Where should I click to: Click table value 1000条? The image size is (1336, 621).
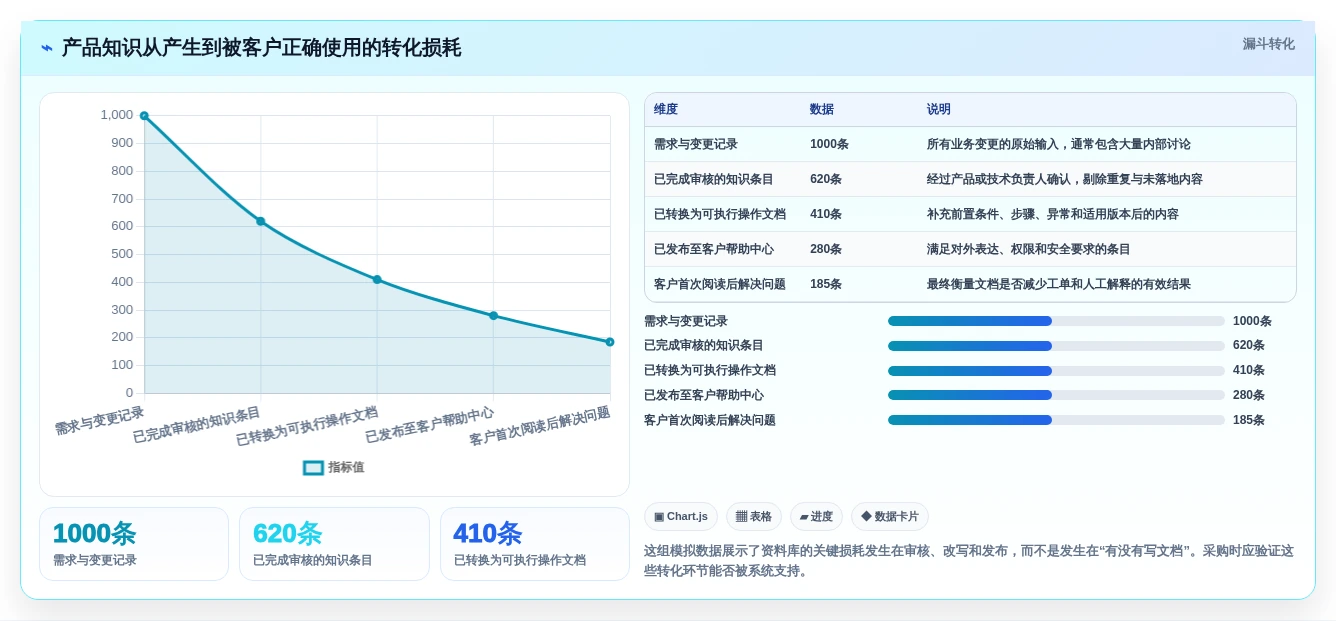[829, 144]
